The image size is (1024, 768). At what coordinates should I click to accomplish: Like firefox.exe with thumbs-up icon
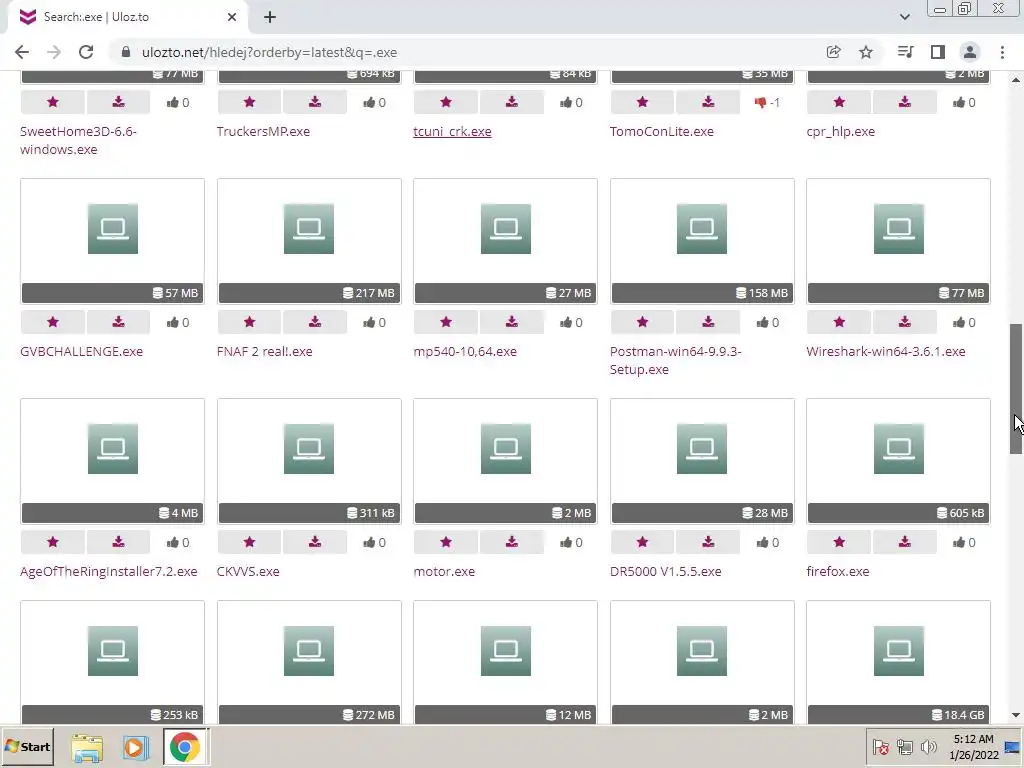tap(958, 543)
